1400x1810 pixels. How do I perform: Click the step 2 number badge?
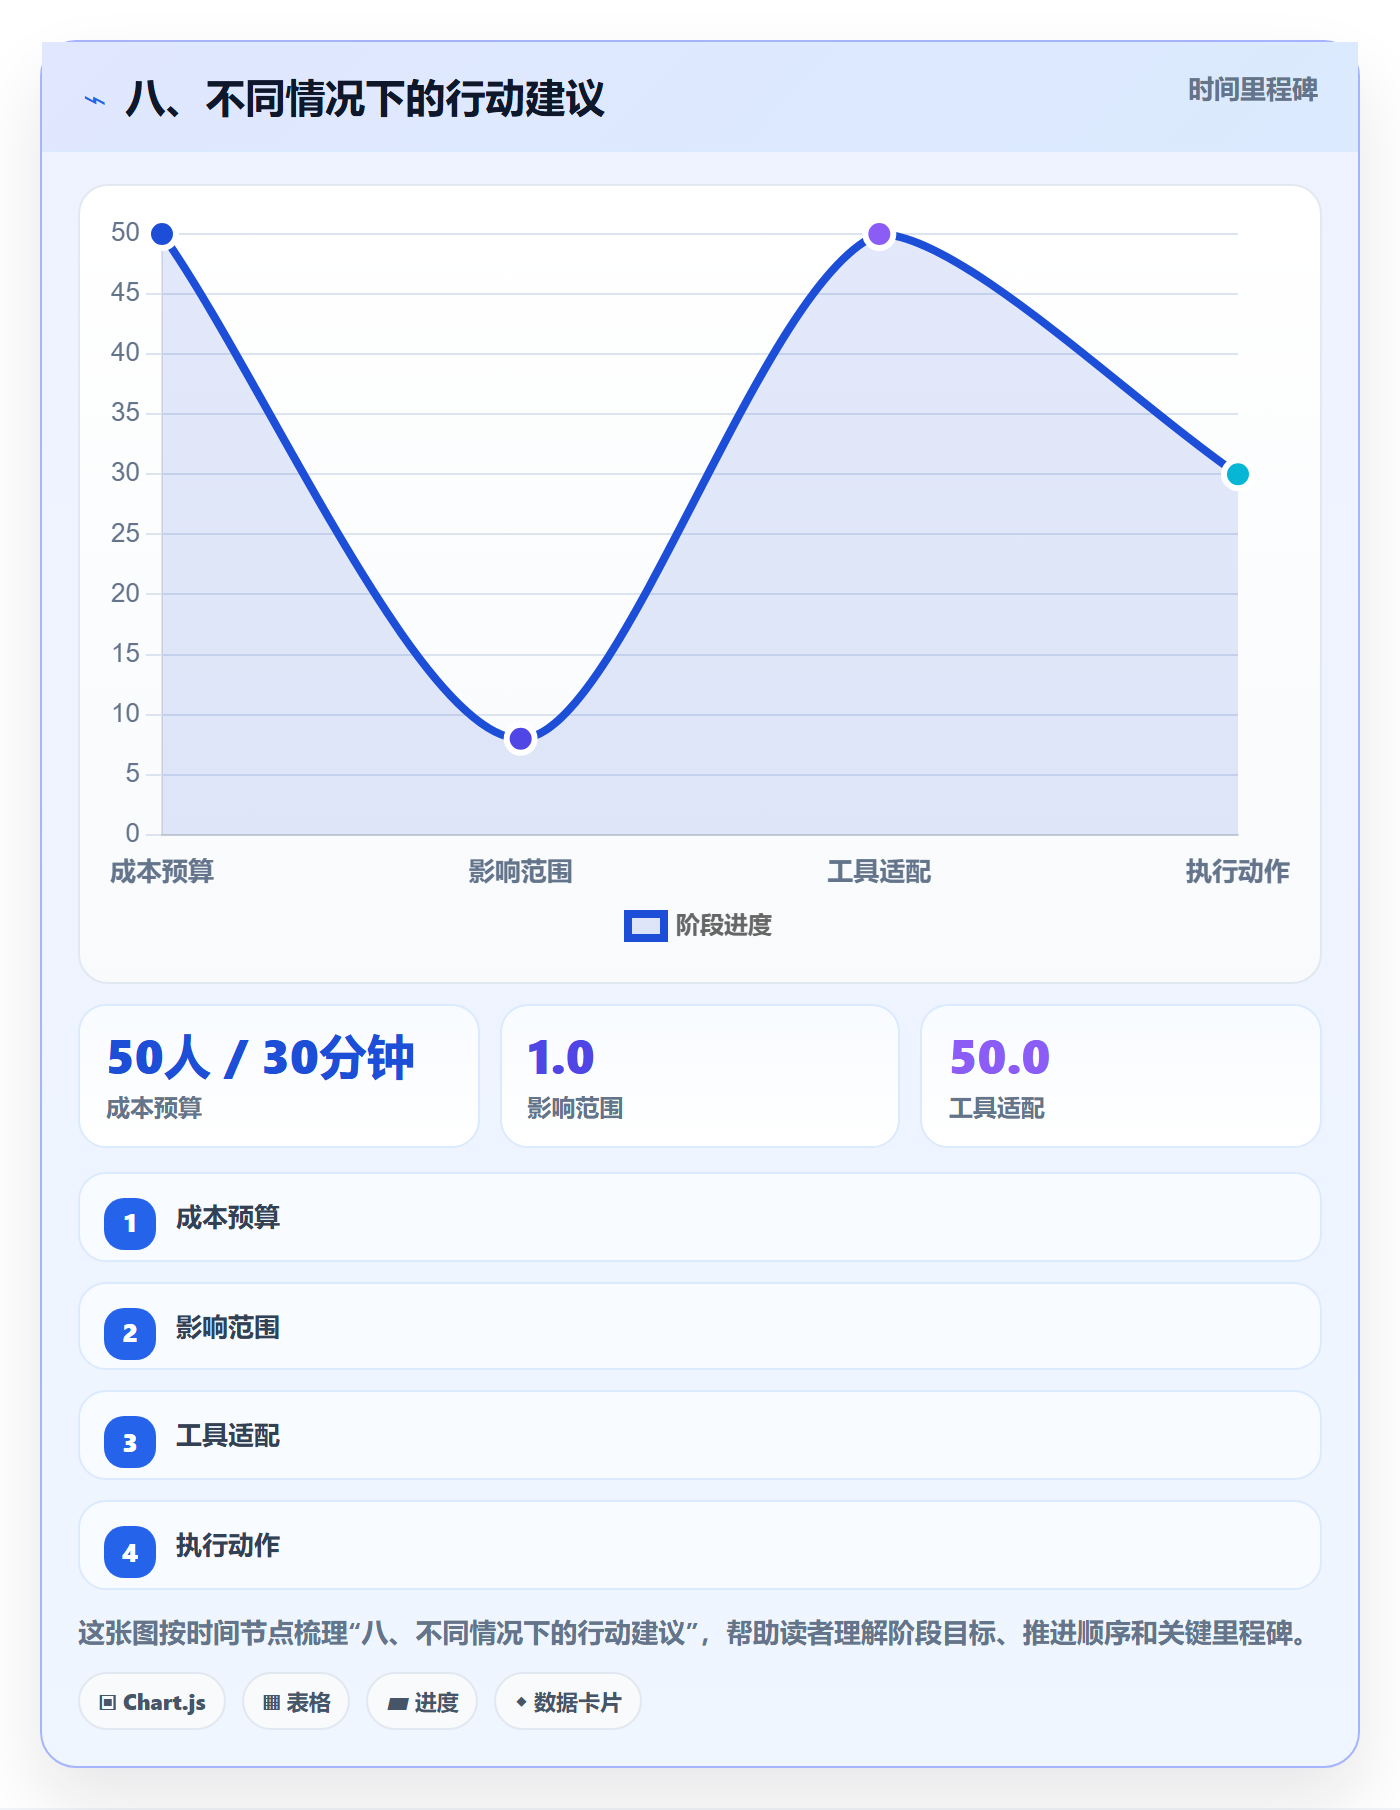point(130,1333)
